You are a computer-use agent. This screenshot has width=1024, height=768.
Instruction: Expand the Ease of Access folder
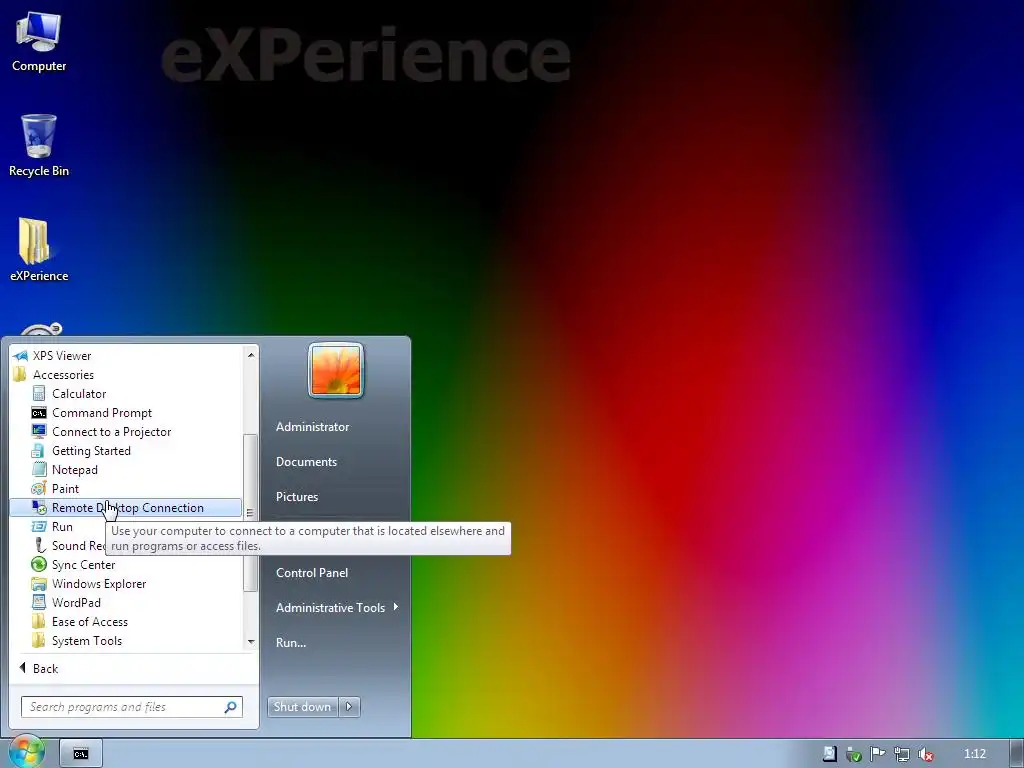(89, 622)
